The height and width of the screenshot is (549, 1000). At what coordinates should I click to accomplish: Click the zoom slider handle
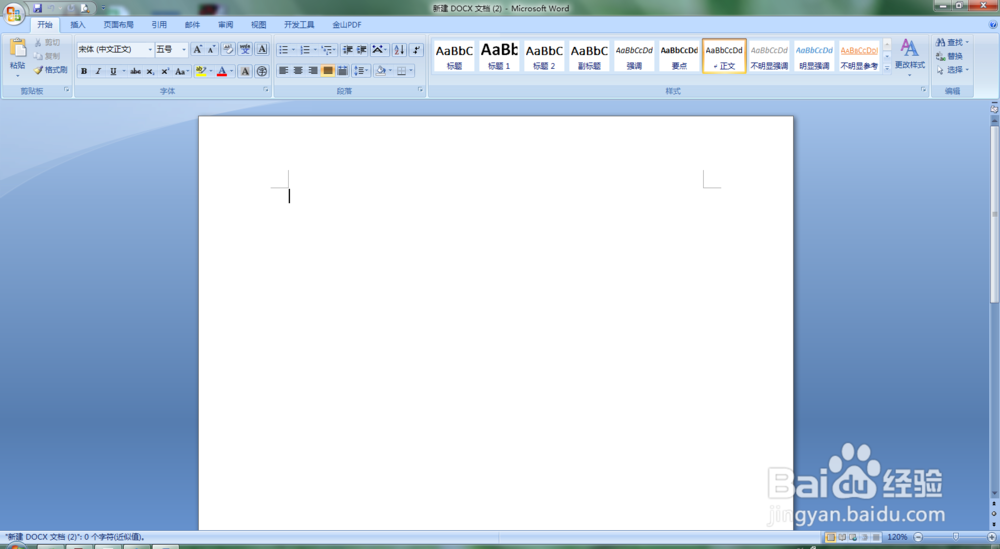point(955,537)
